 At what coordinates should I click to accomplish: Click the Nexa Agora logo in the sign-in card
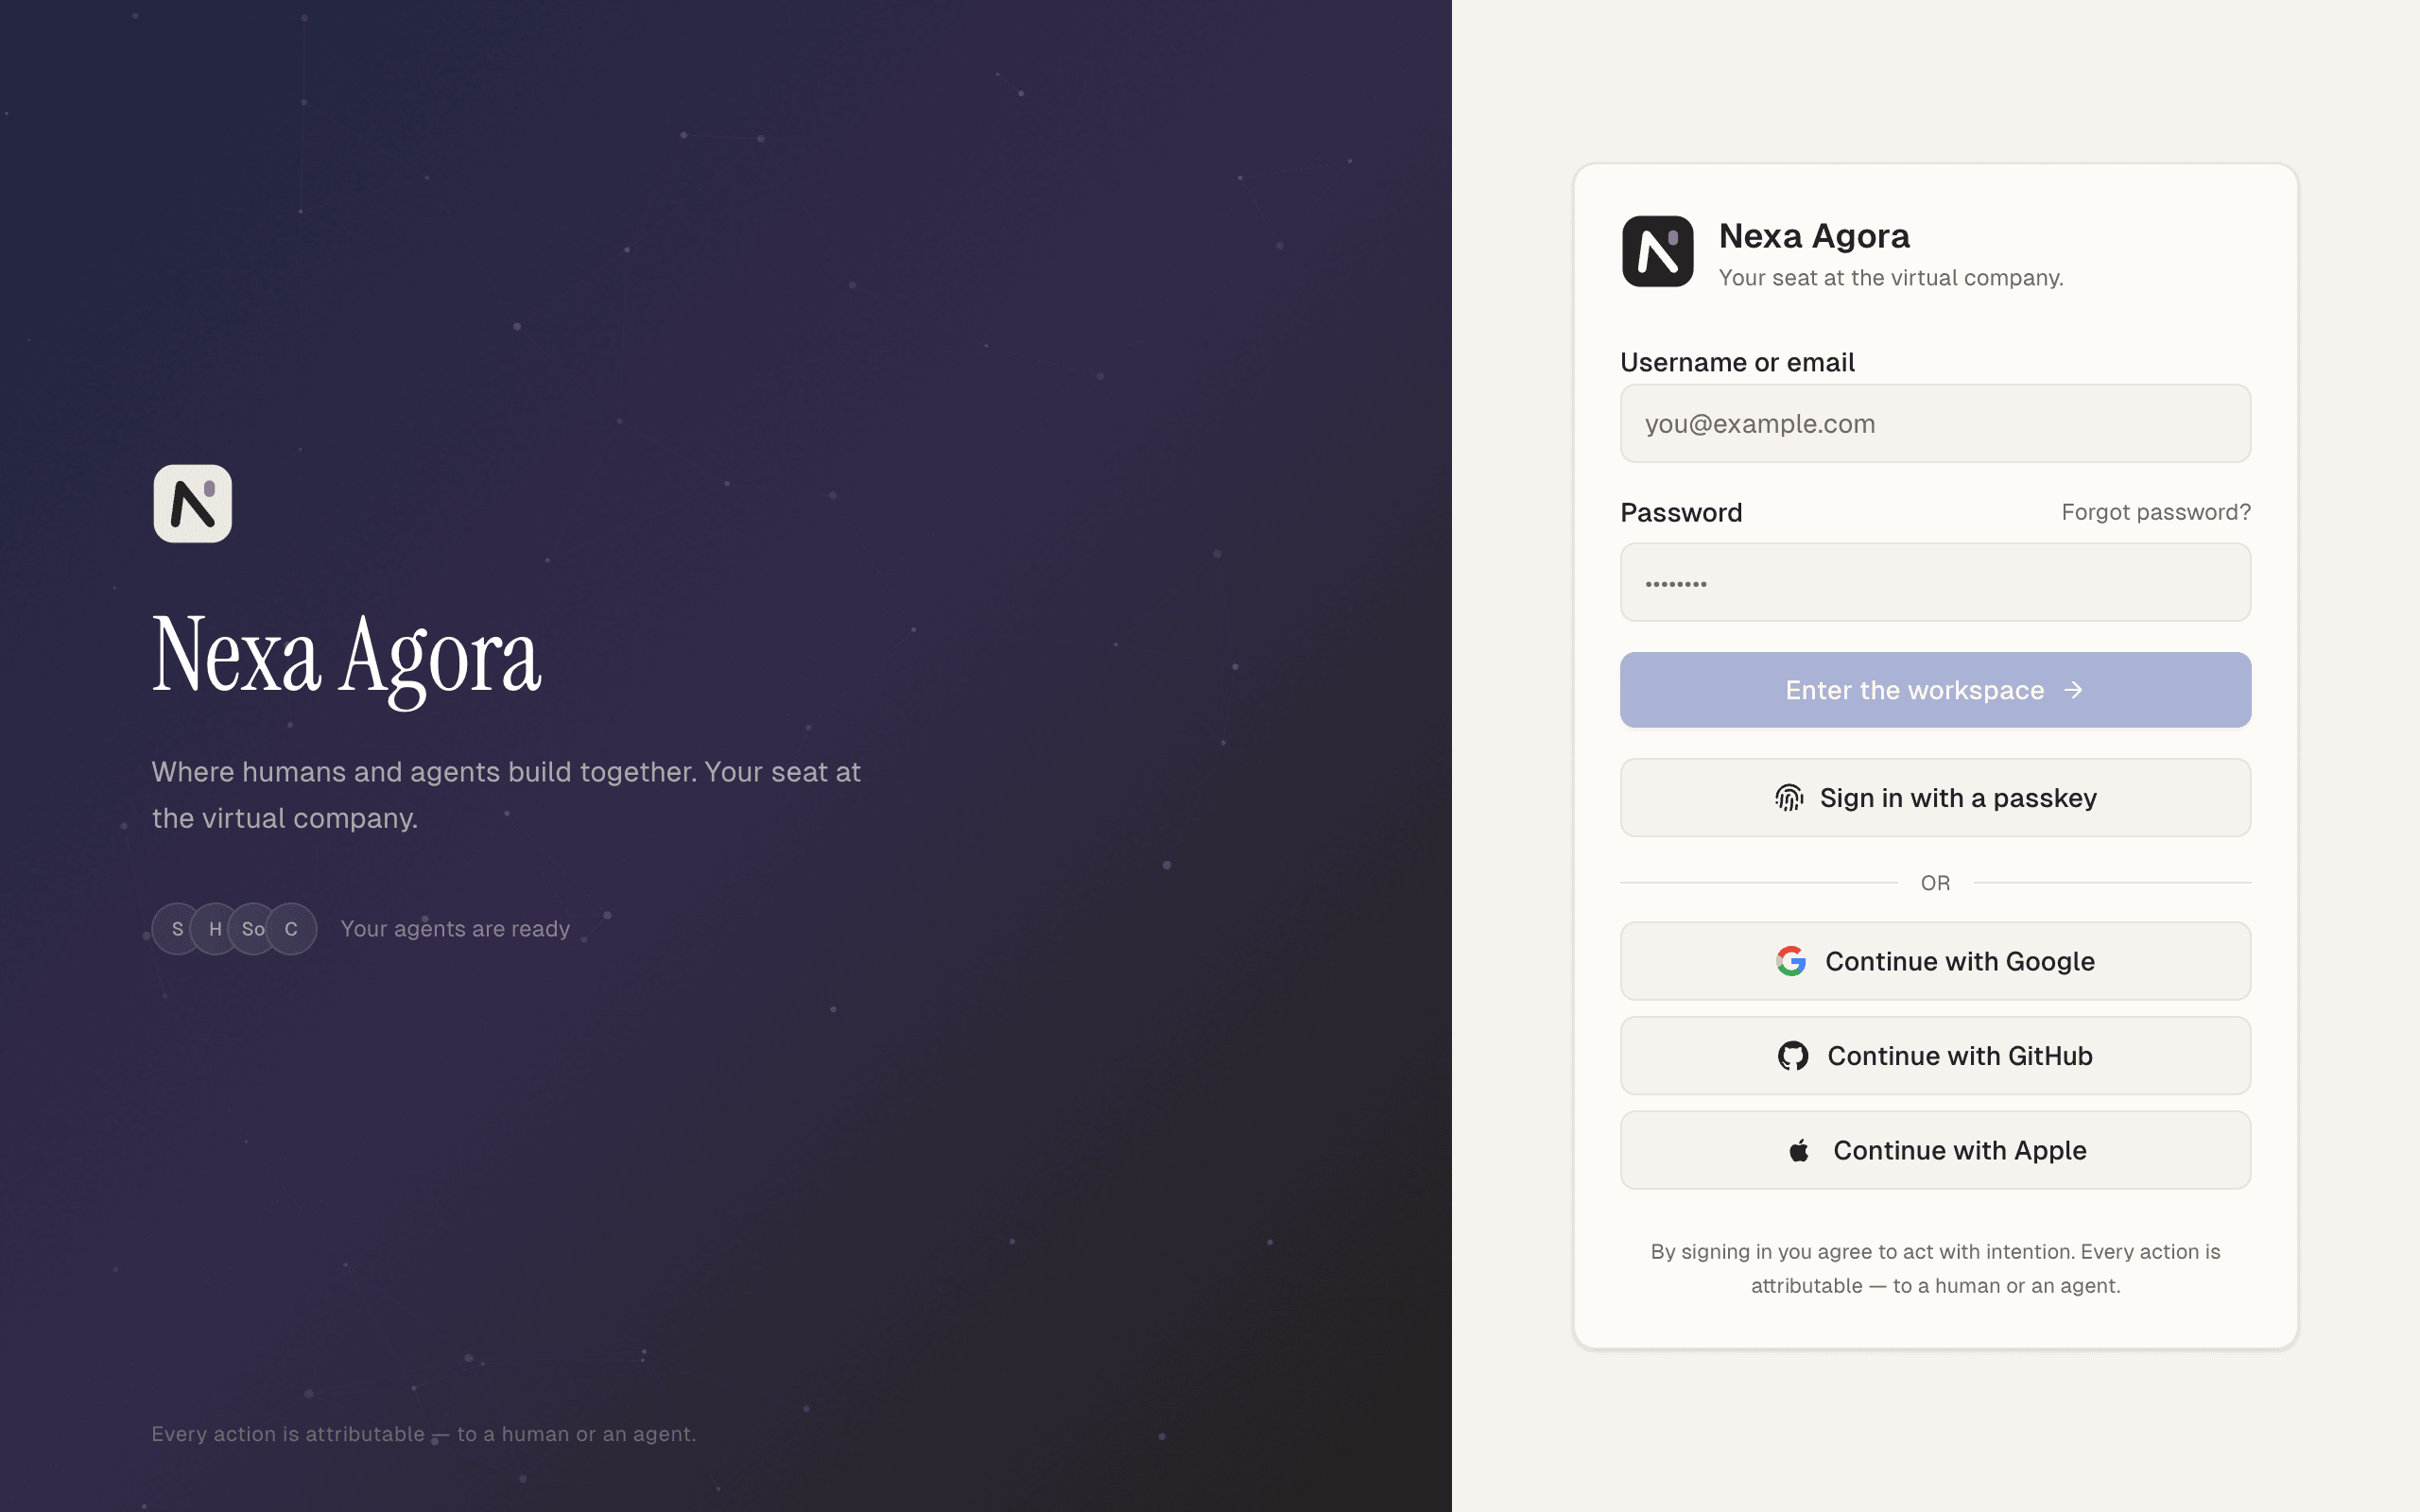point(1657,251)
